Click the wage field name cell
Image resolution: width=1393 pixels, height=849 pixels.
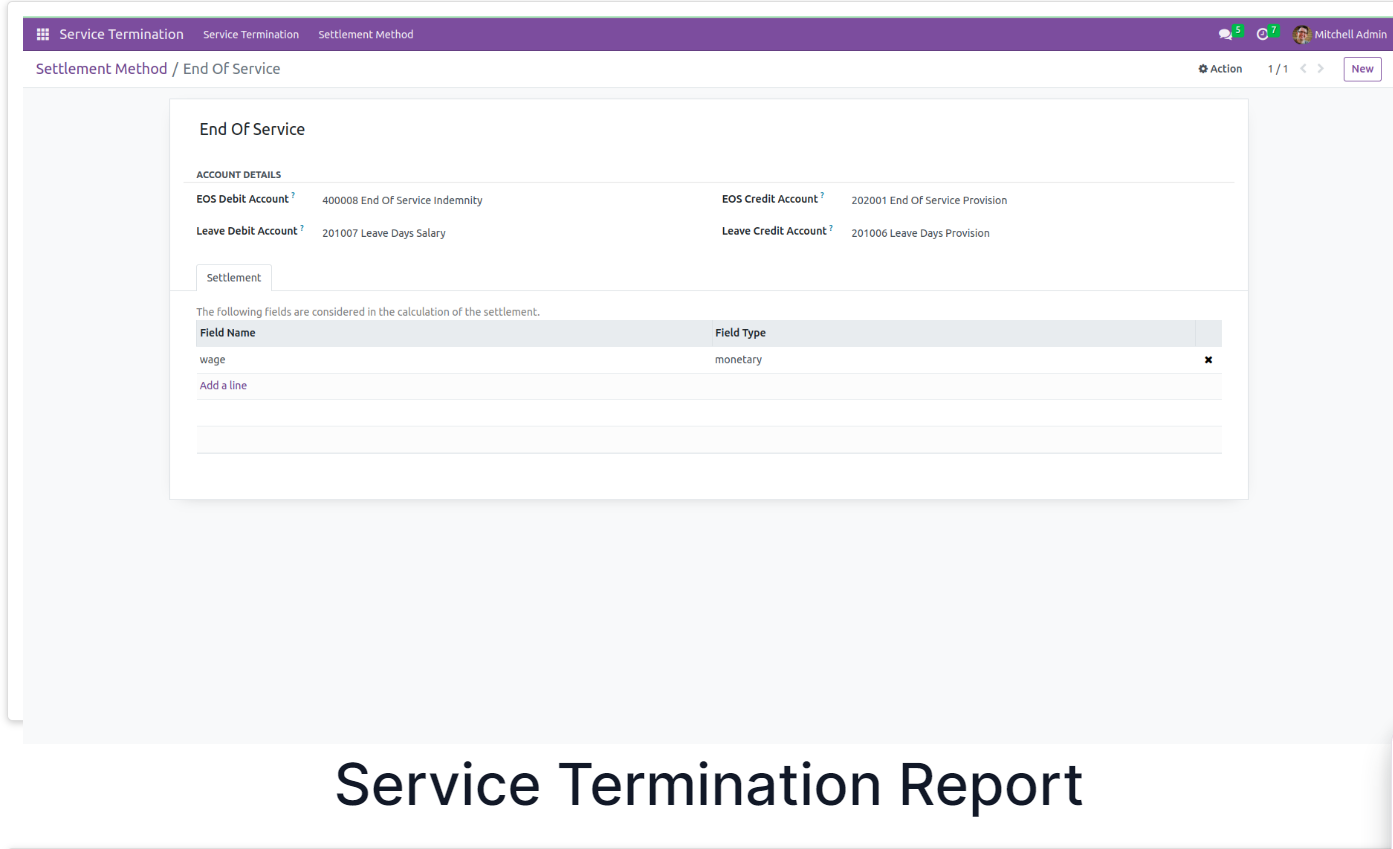[x=453, y=360]
